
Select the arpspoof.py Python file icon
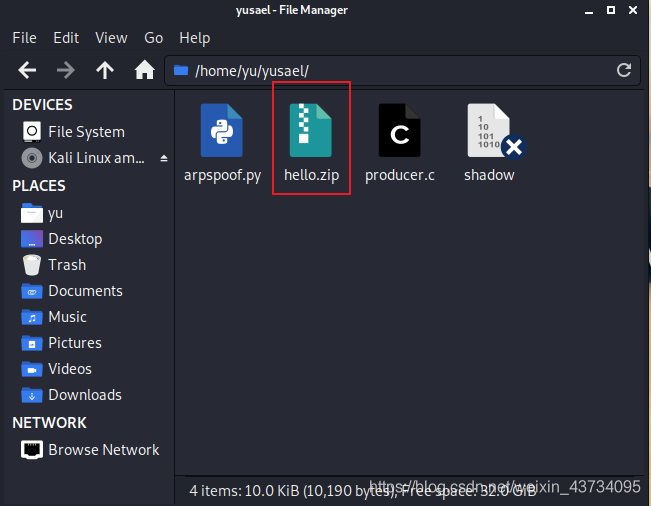pyautogui.click(x=222, y=130)
